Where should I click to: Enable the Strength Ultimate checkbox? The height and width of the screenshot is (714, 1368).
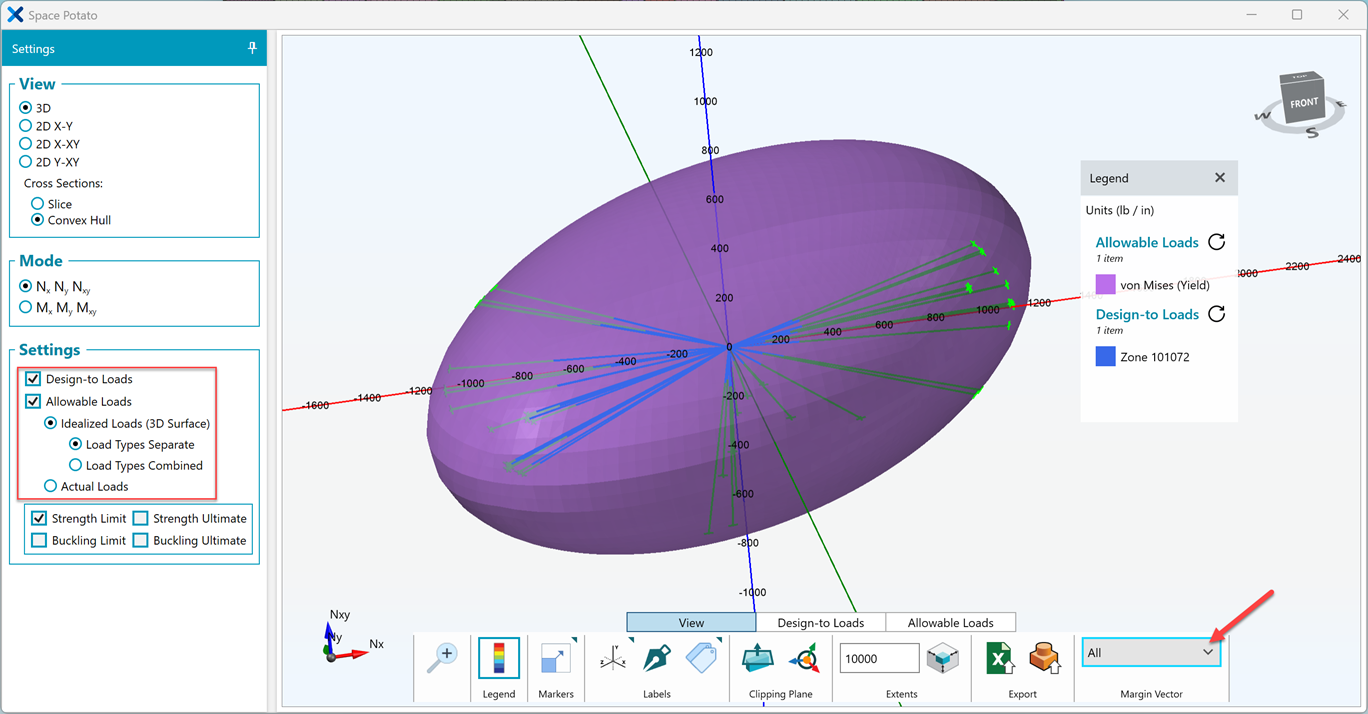[x=141, y=518]
